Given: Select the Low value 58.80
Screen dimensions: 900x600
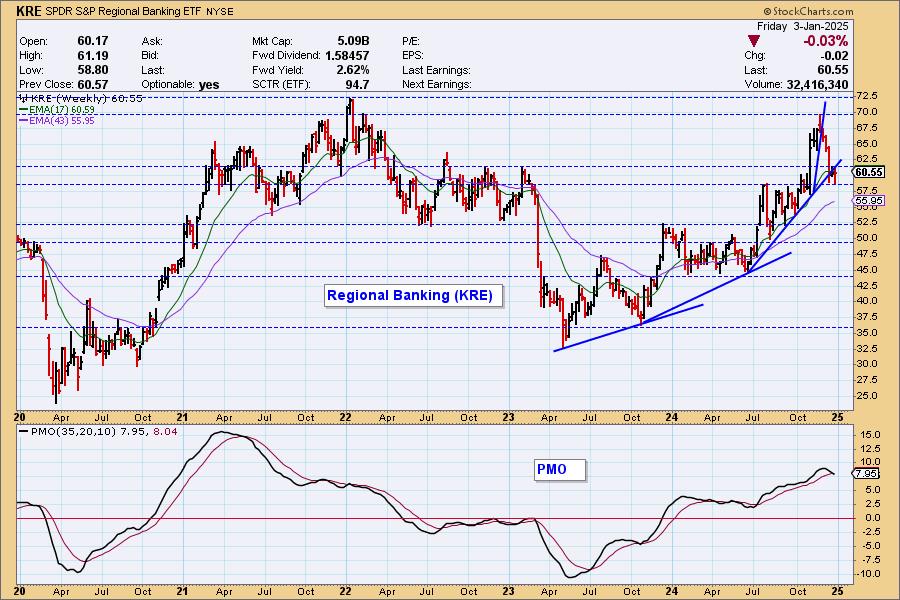Looking at the screenshot, I should point(93,70).
